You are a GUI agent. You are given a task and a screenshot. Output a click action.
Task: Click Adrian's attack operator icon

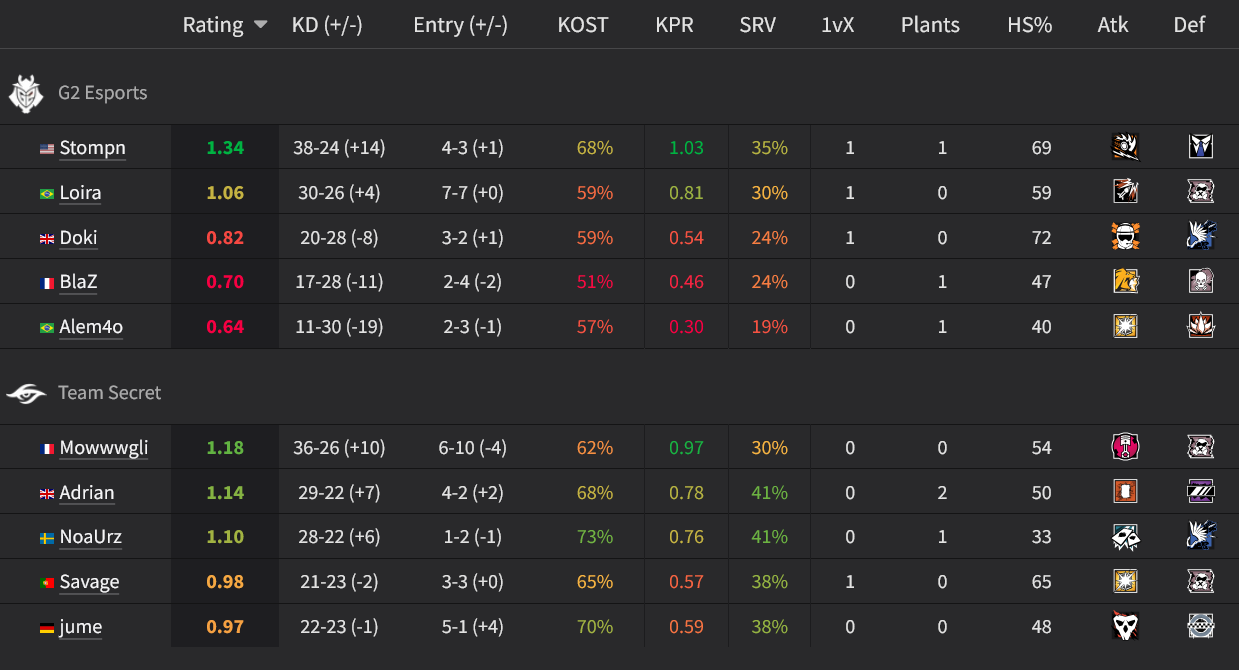pos(1125,492)
